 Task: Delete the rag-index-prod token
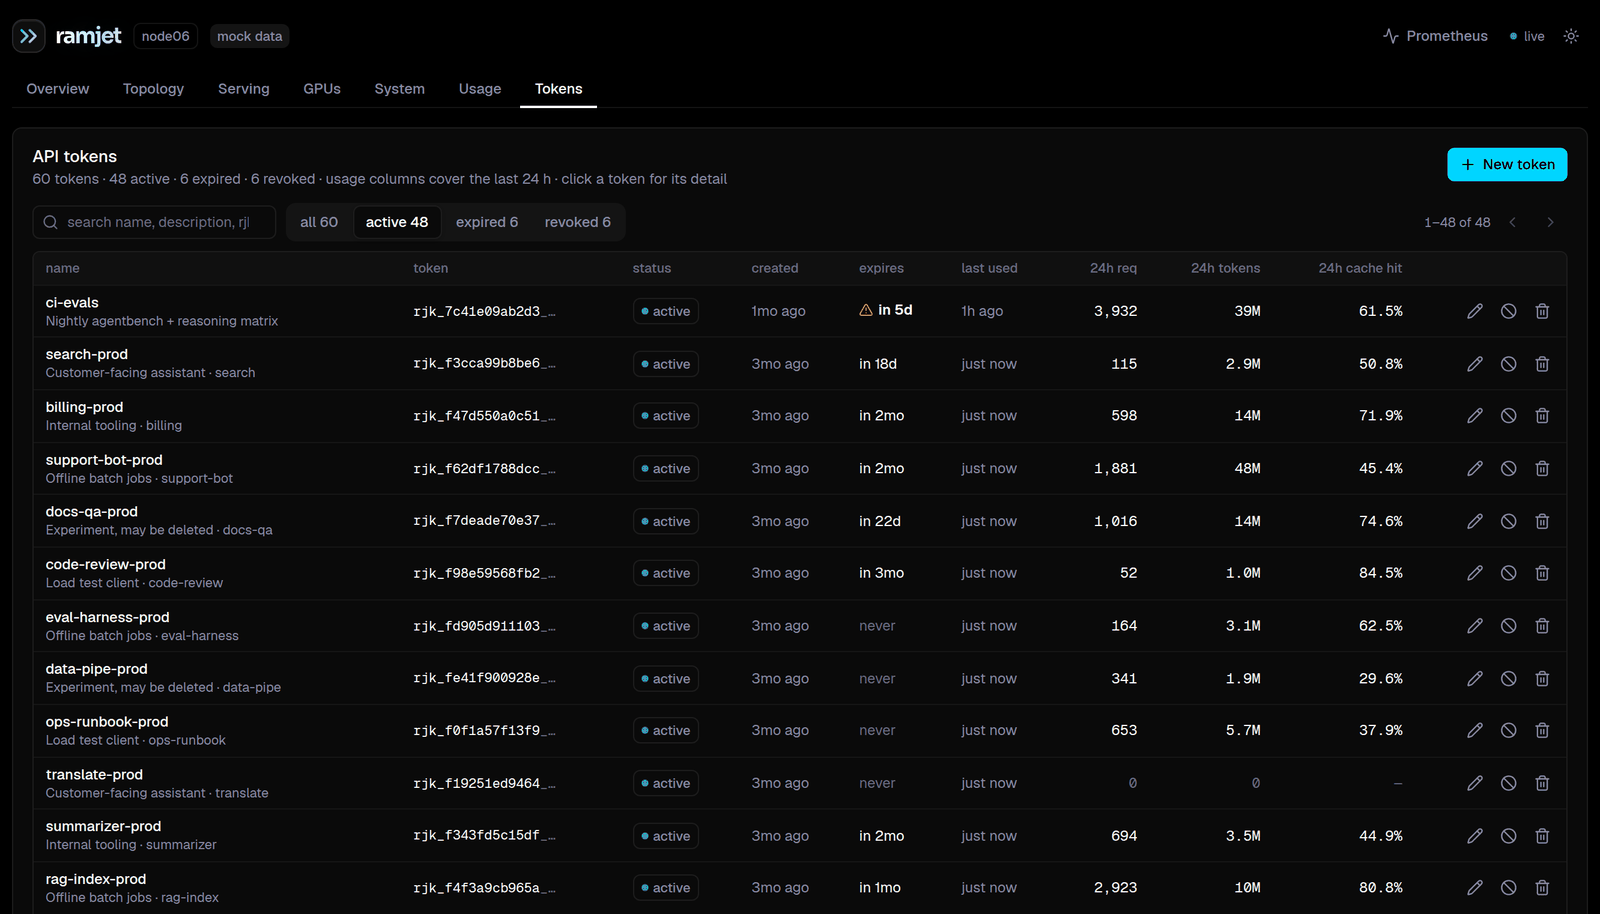pos(1542,888)
